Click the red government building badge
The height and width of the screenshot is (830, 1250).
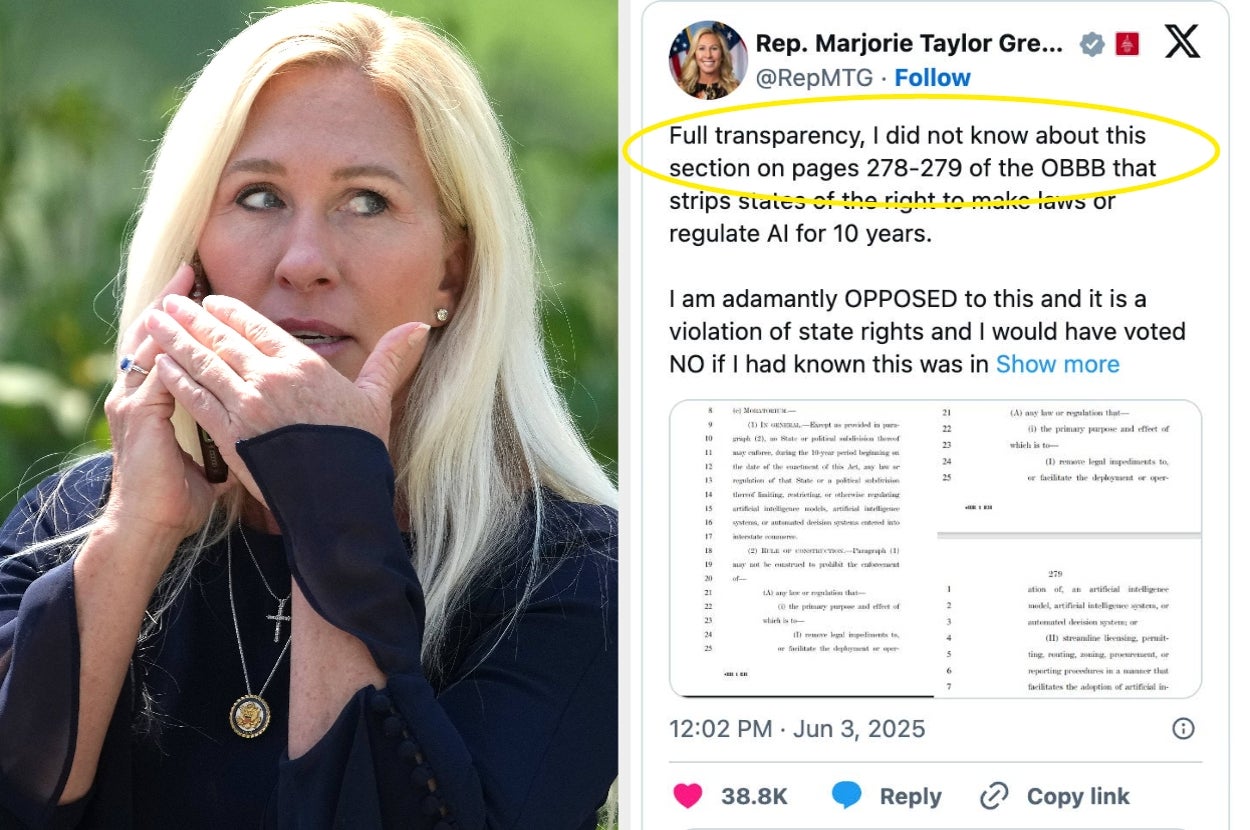pos(1127,43)
